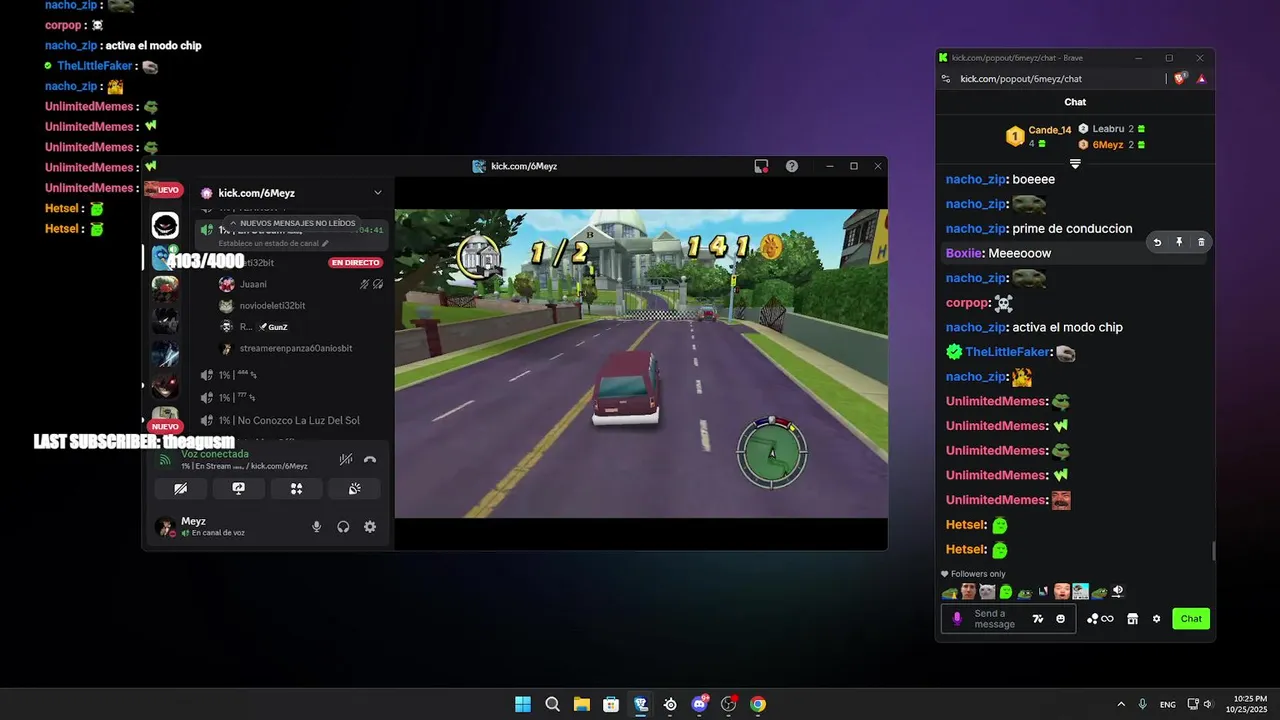Open Meyz user profile avatar
Viewport: 1280px width, 720px height.
(165, 527)
